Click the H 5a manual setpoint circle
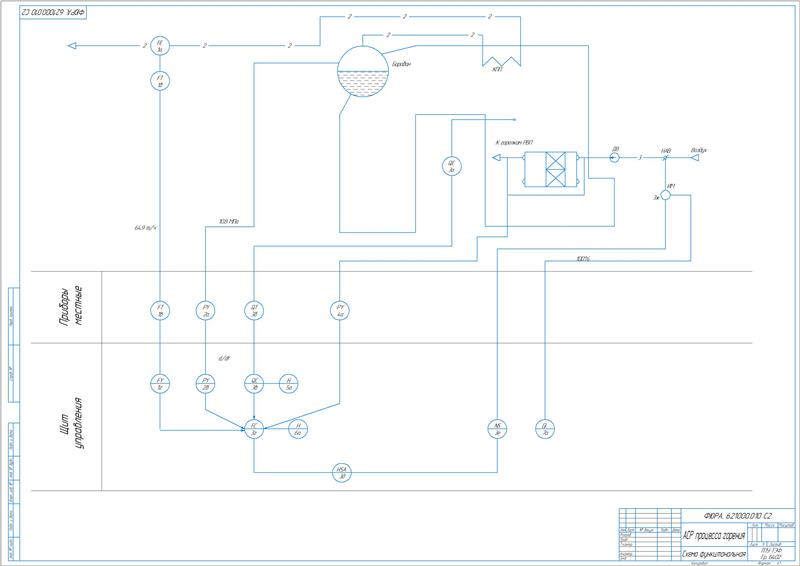Image resolution: width=800 pixels, height=566 pixels. tap(289, 383)
